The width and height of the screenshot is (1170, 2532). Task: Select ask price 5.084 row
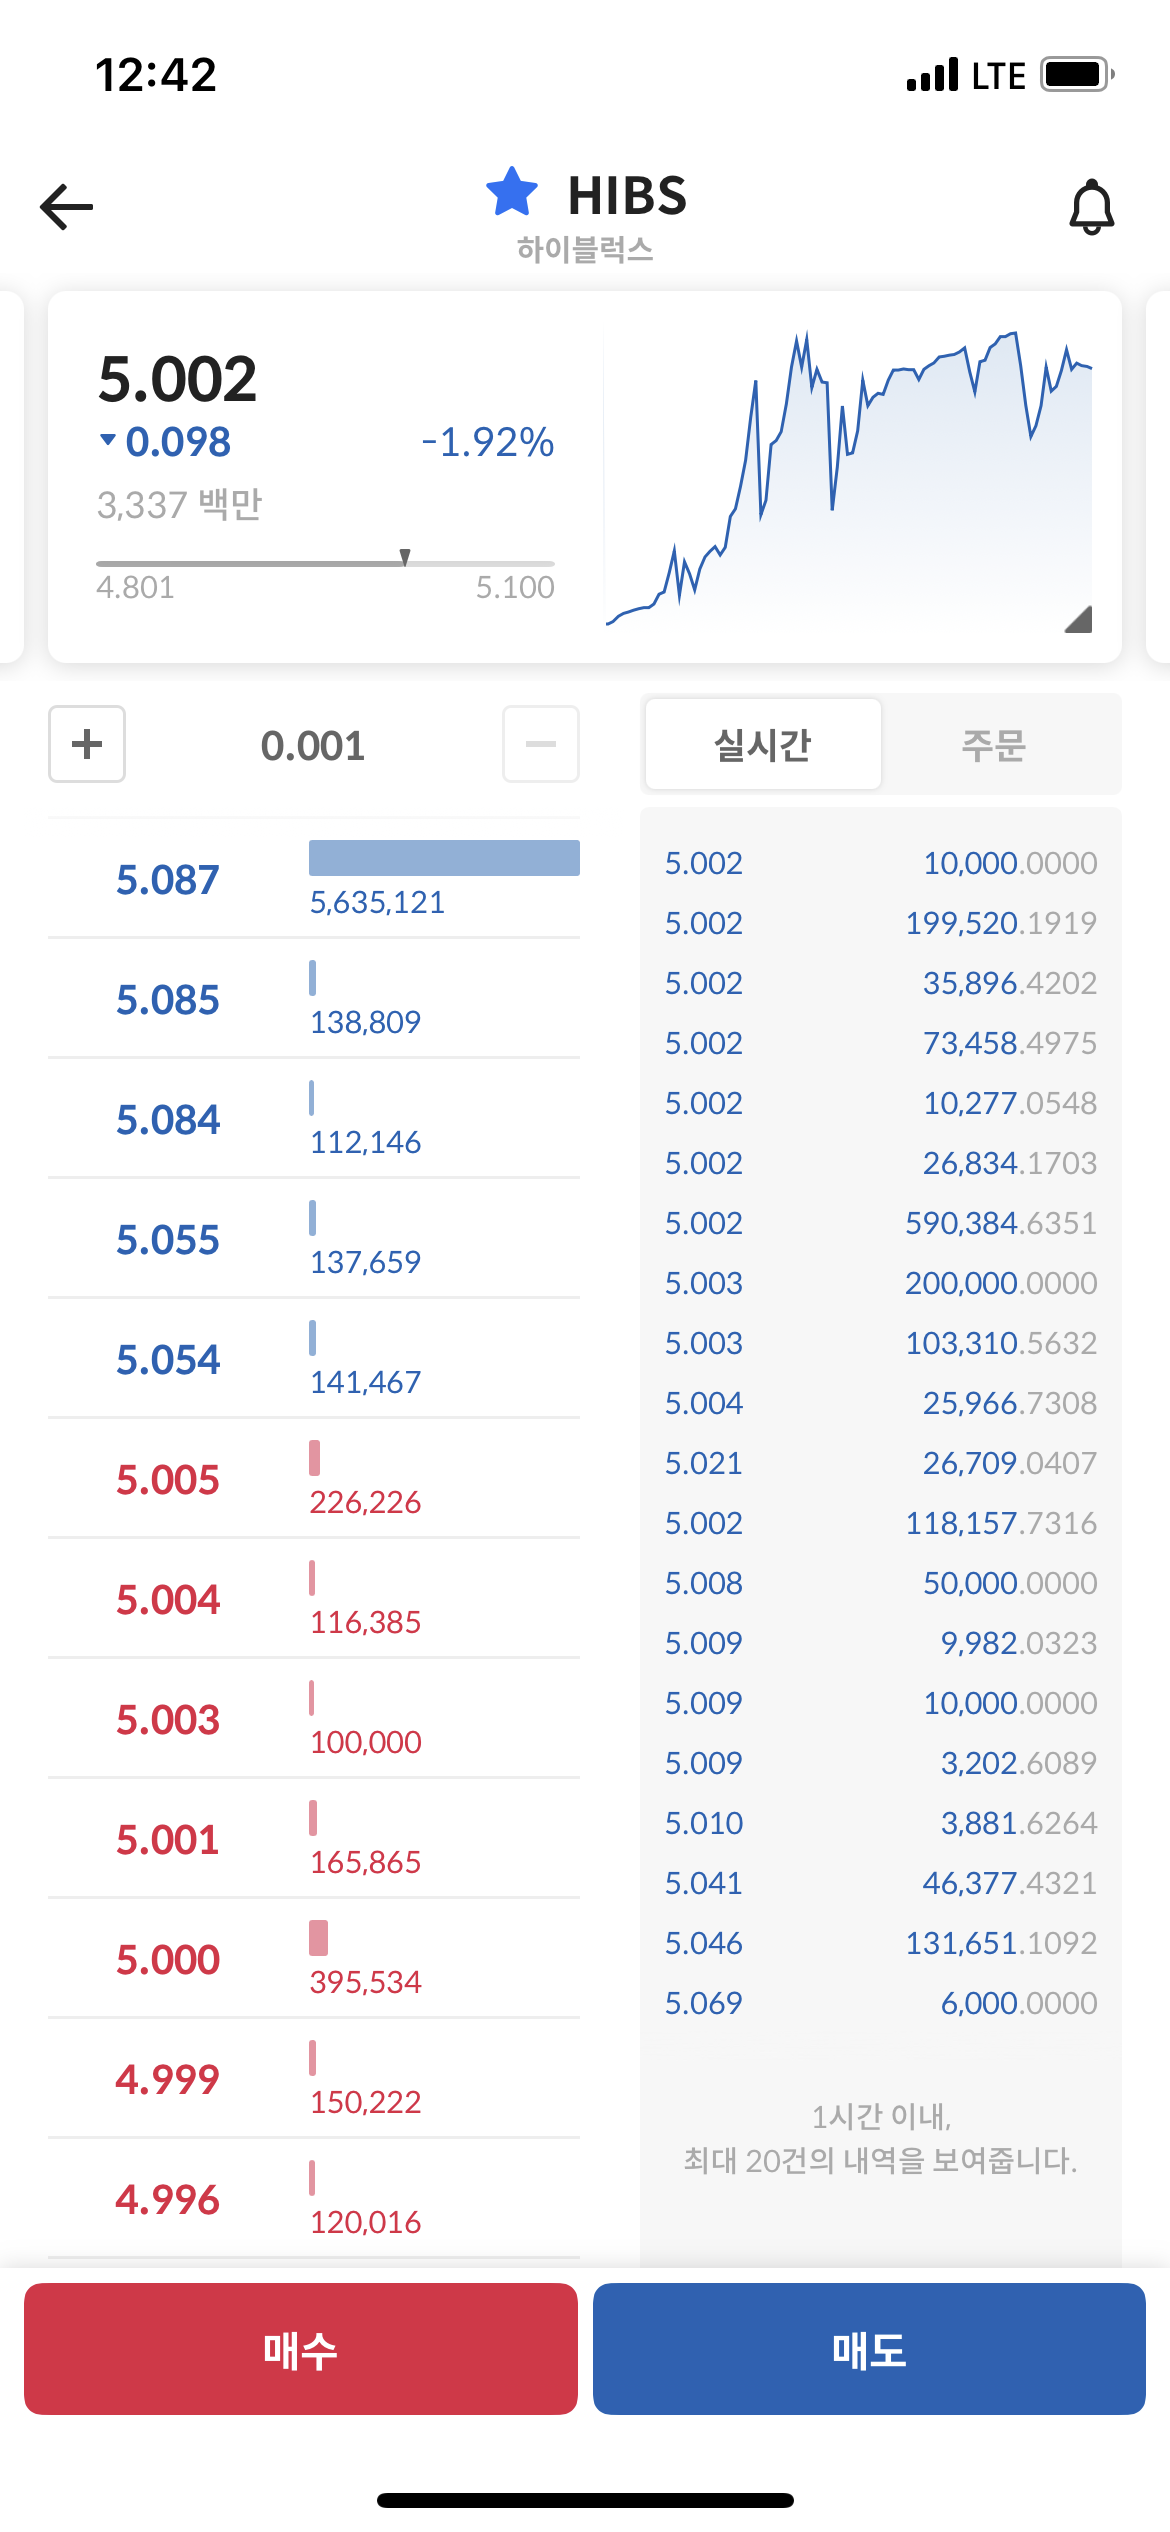pos(314,1119)
